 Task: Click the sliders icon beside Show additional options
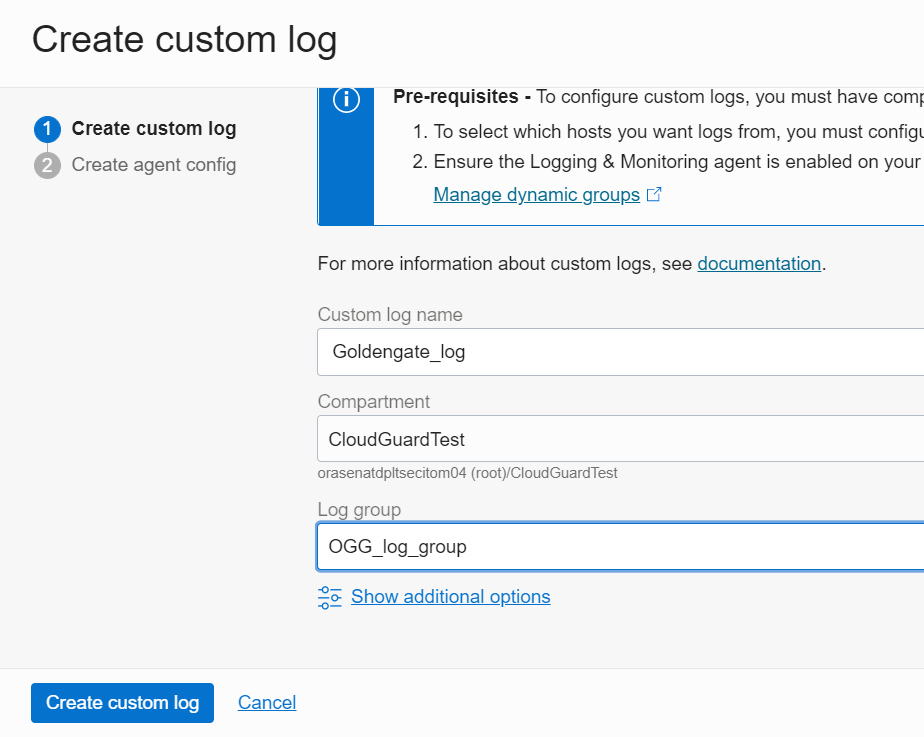pyautogui.click(x=330, y=598)
